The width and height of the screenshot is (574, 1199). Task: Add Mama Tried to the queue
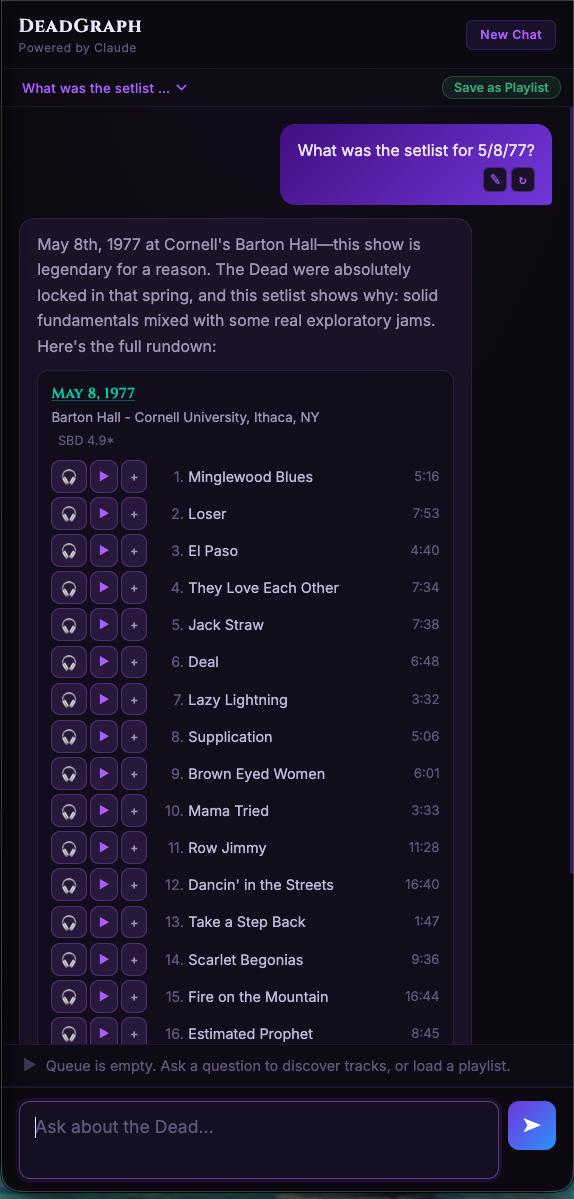[x=134, y=811]
